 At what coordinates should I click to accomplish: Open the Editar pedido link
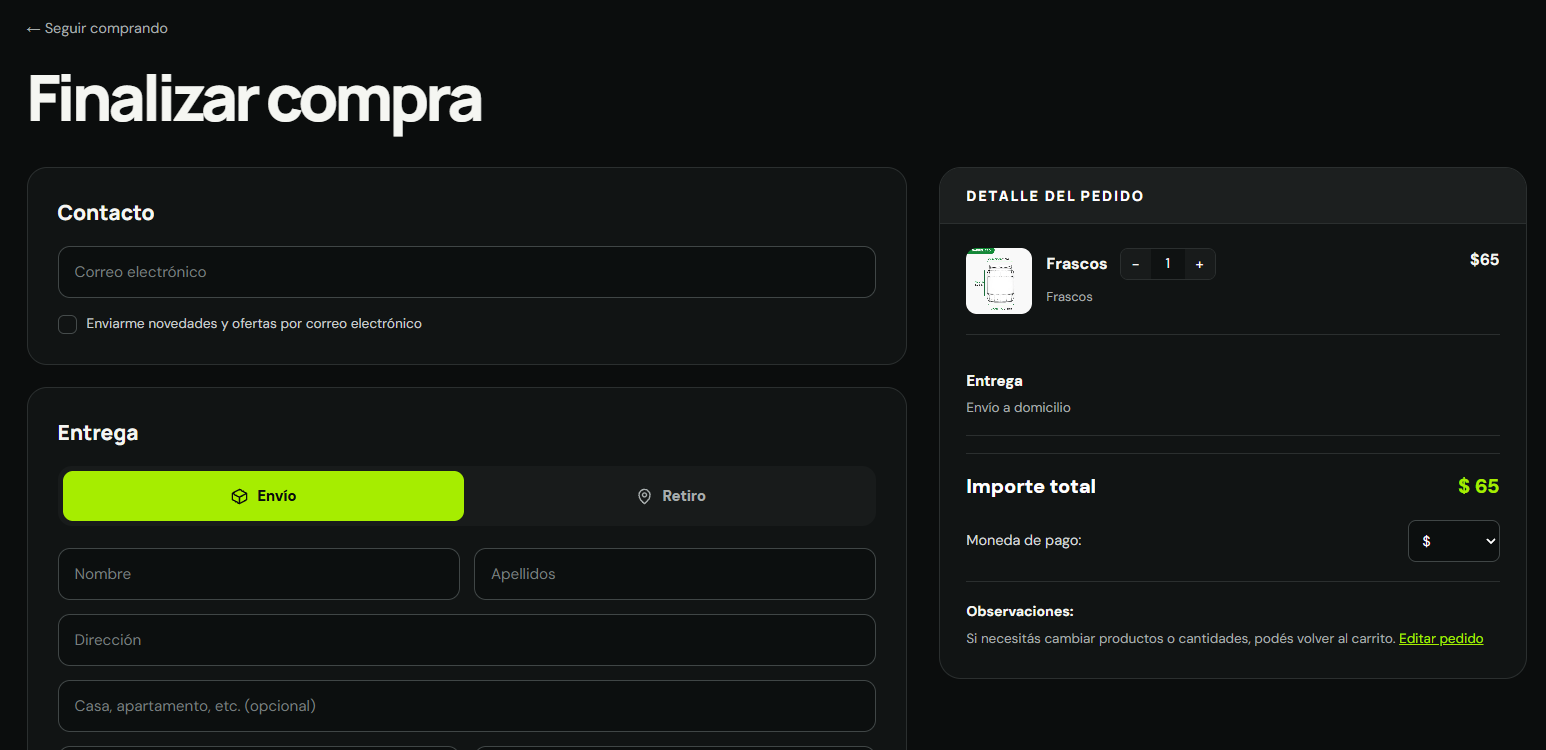(x=1441, y=638)
